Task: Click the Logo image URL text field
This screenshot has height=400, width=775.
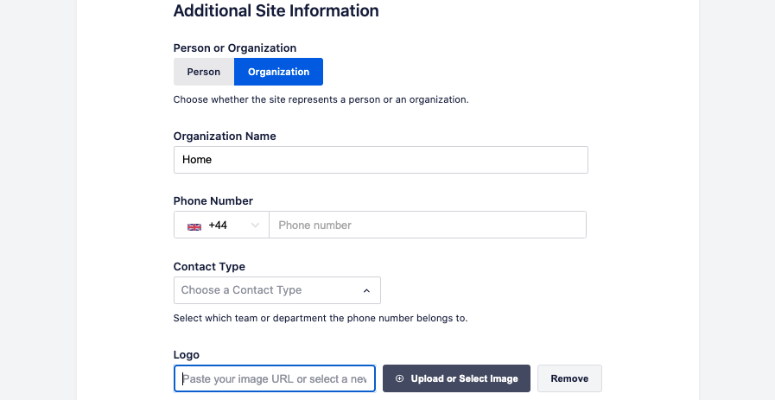Action: [x=274, y=379]
